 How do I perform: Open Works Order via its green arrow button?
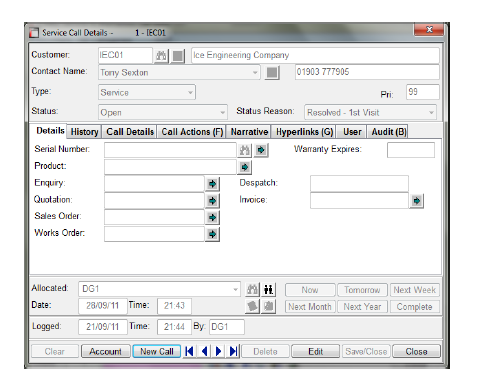point(212,234)
